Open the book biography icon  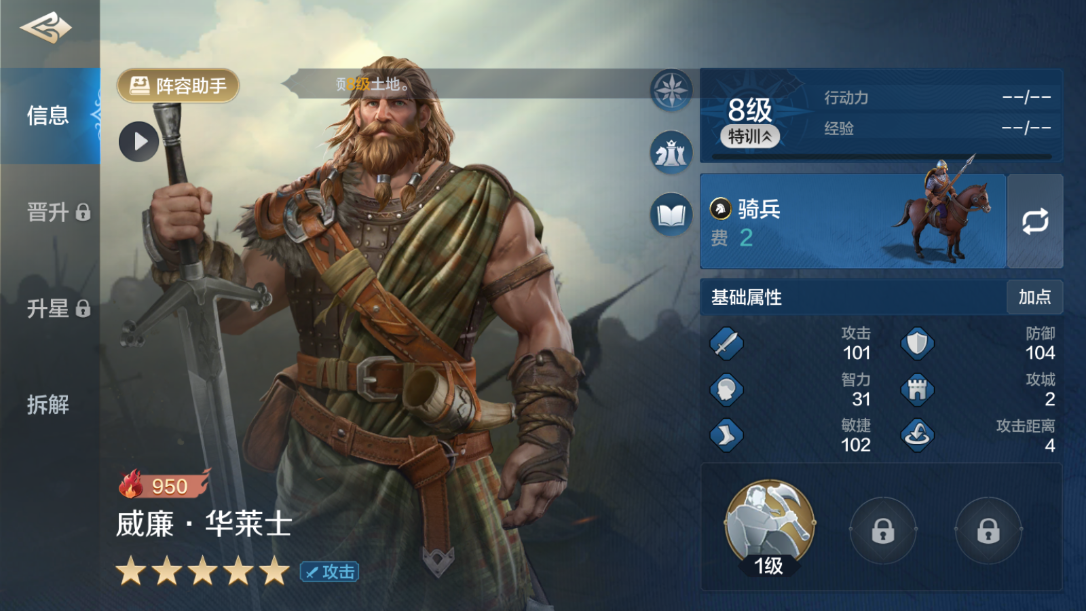[x=671, y=214]
